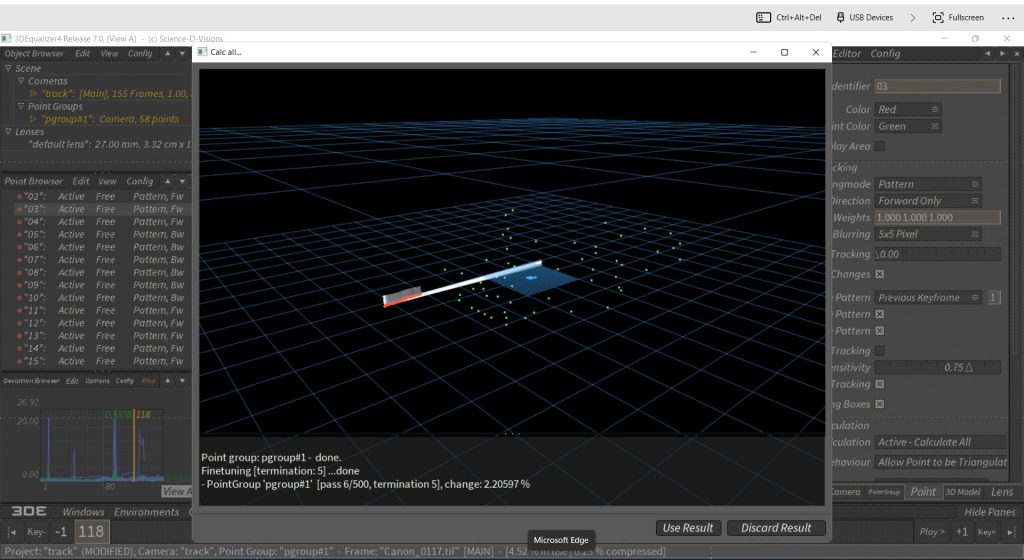The image size is (1024, 560).
Task: Open the Previous Keyframe pattern dropdown
Action: tap(928, 298)
